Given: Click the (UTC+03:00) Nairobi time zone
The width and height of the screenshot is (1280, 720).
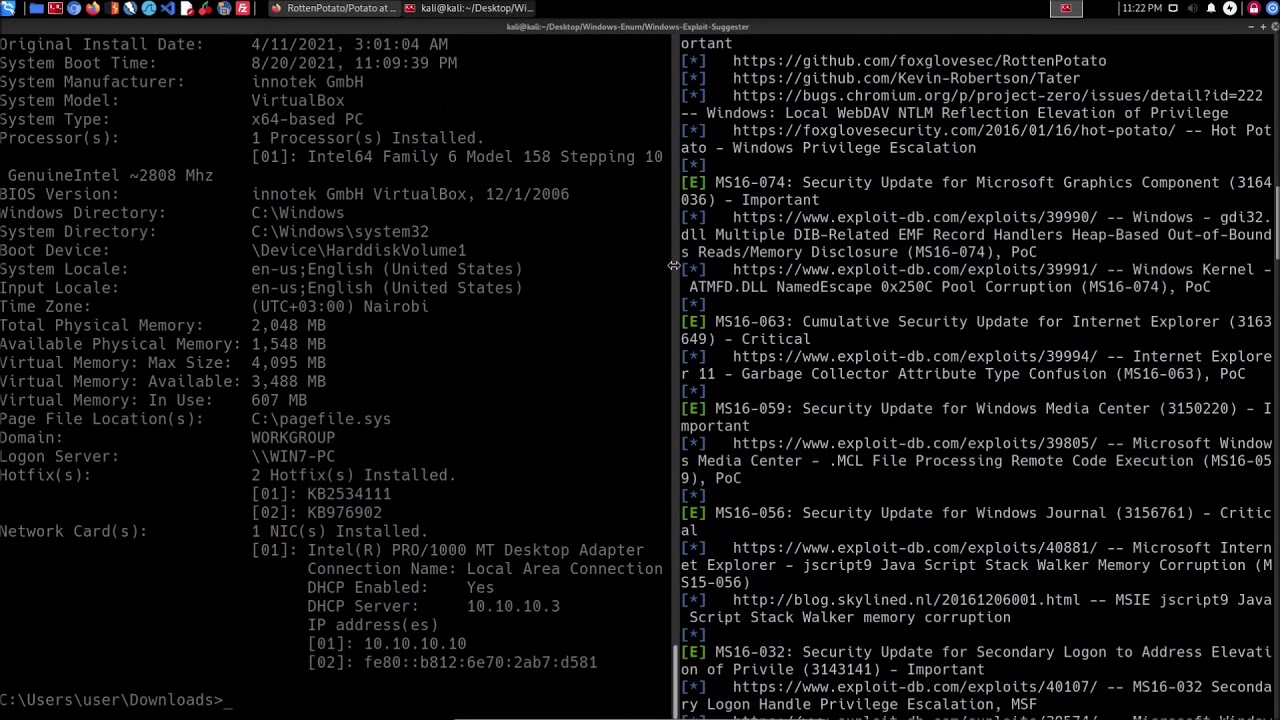Looking at the screenshot, I should click(x=340, y=307).
